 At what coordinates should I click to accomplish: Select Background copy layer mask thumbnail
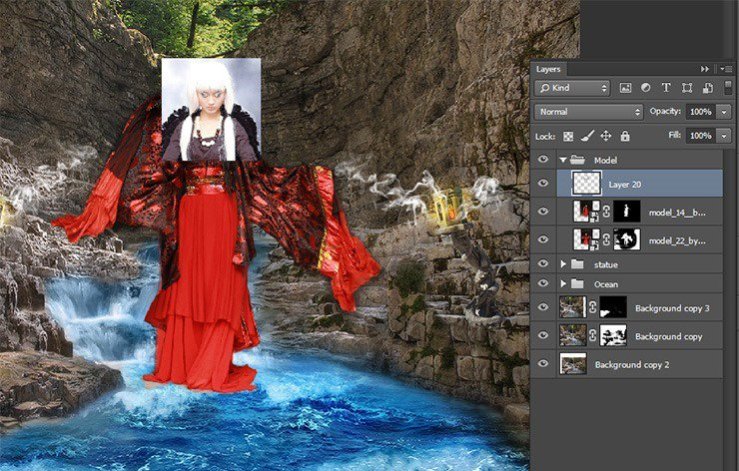[613, 335]
